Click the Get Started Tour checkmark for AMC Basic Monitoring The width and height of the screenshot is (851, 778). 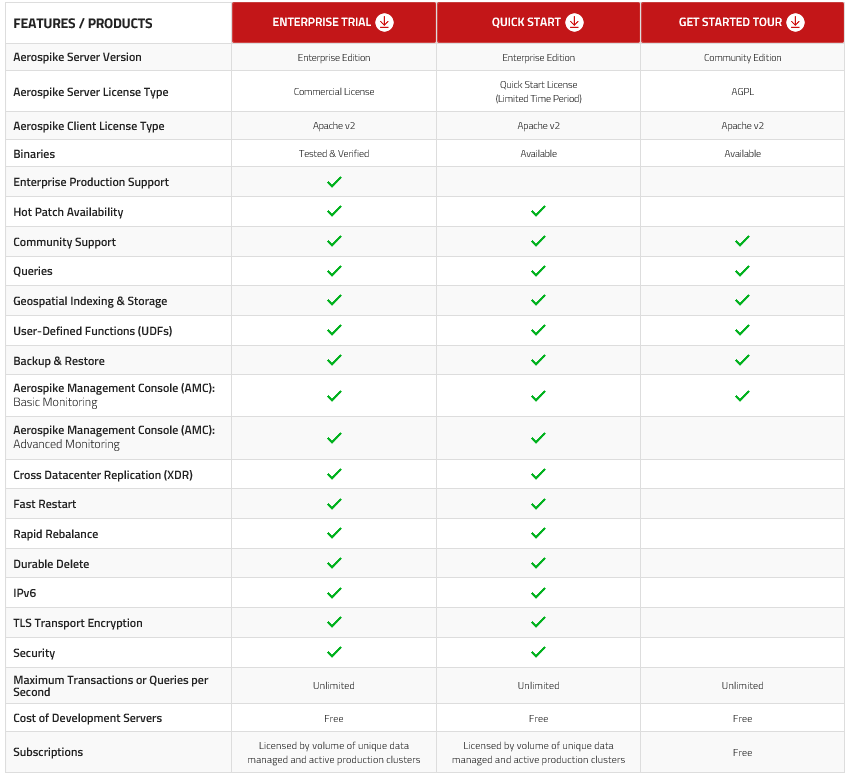pos(742,396)
